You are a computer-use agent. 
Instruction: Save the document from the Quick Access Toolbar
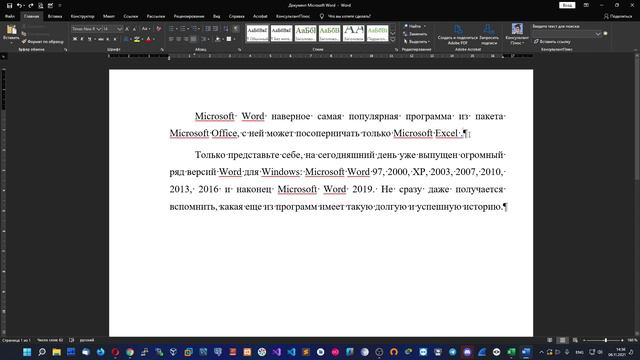9,5
